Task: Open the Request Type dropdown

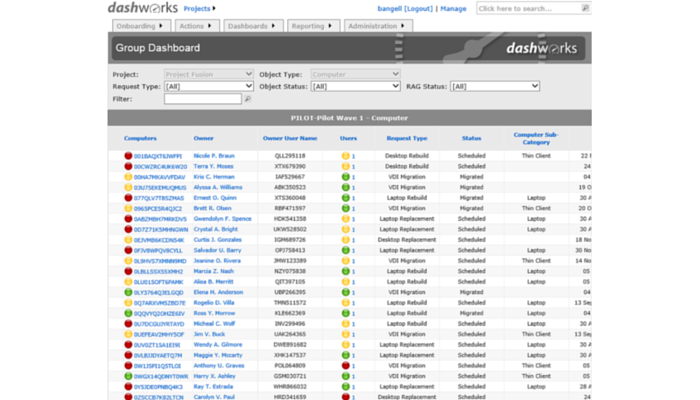Action: pos(208,86)
